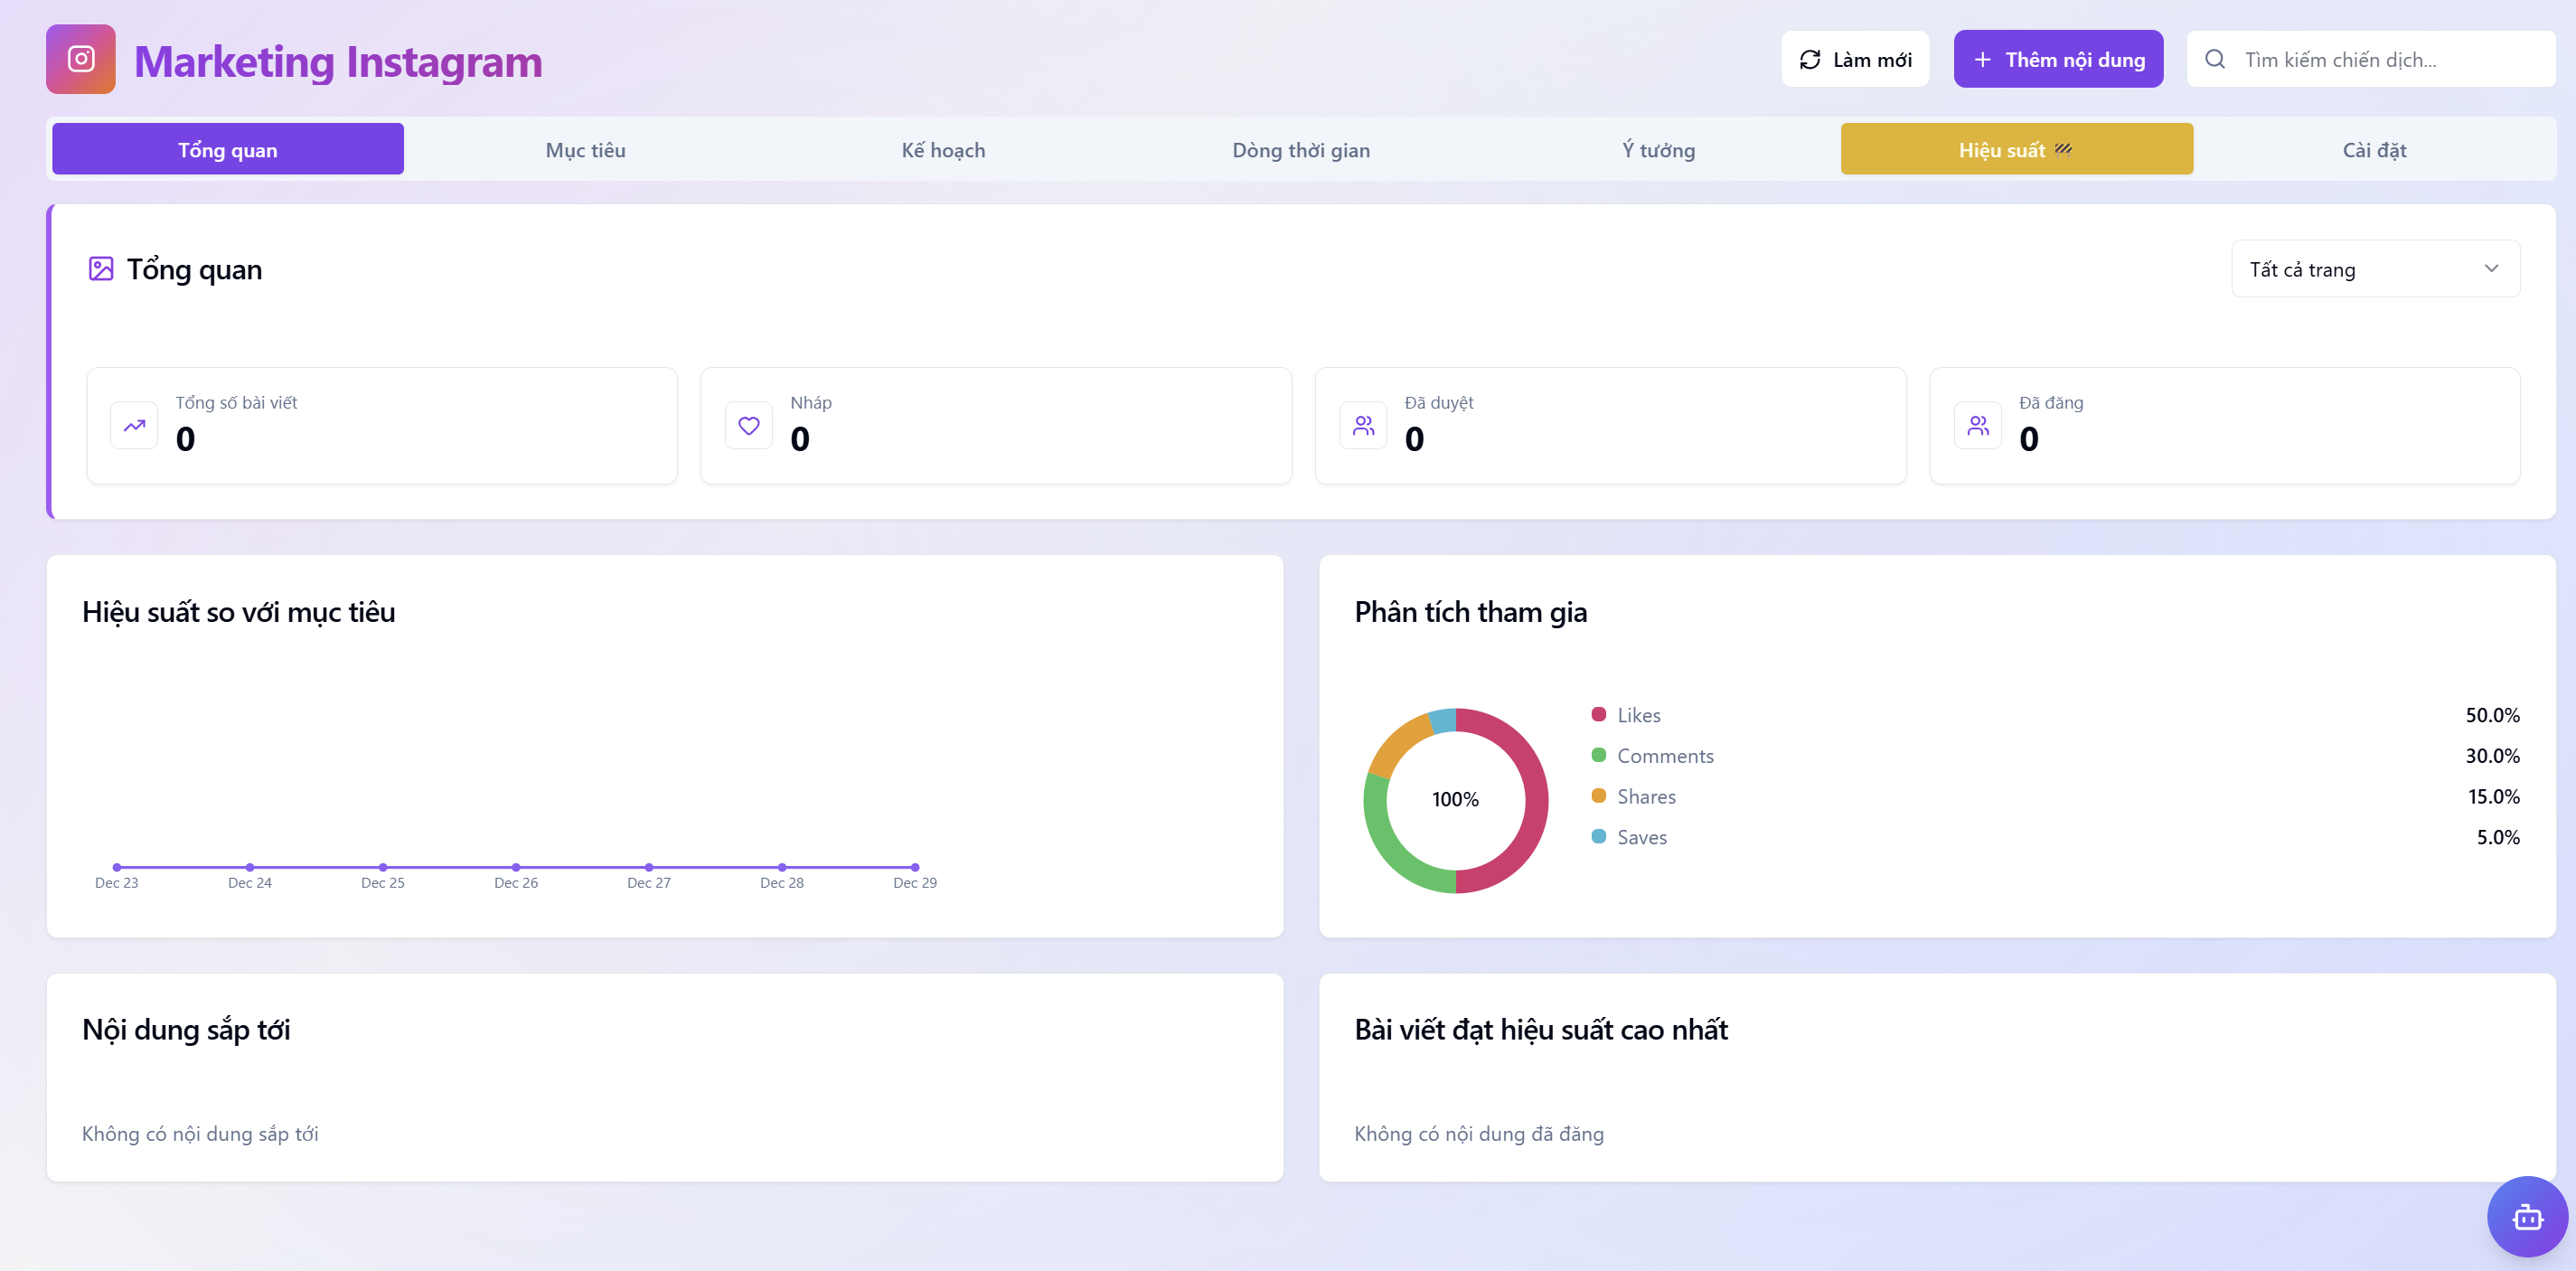2576x1271 pixels.
Task: Click the 30.0% Comments value
Action: point(2492,756)
